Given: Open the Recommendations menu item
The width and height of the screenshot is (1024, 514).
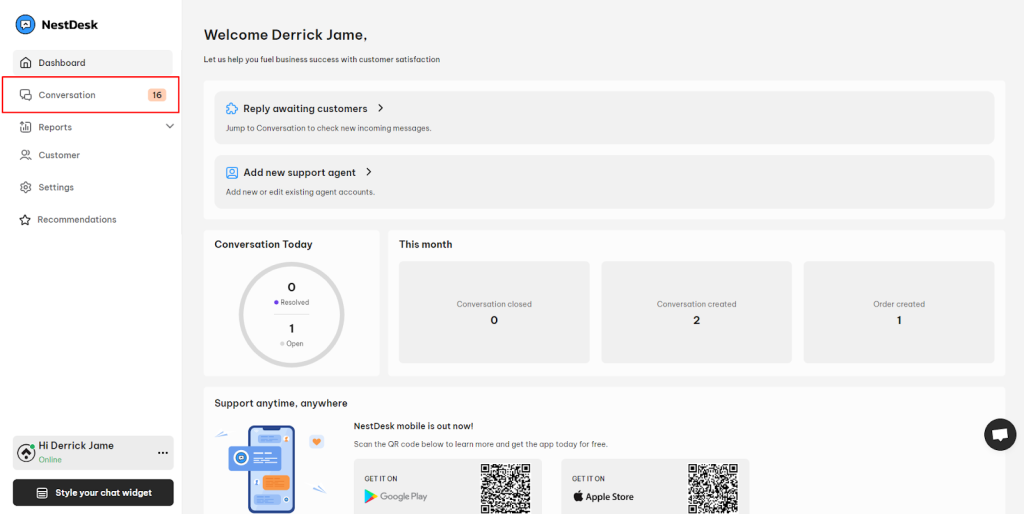Looking at the screenshot, I should click(x=93, y=219).
